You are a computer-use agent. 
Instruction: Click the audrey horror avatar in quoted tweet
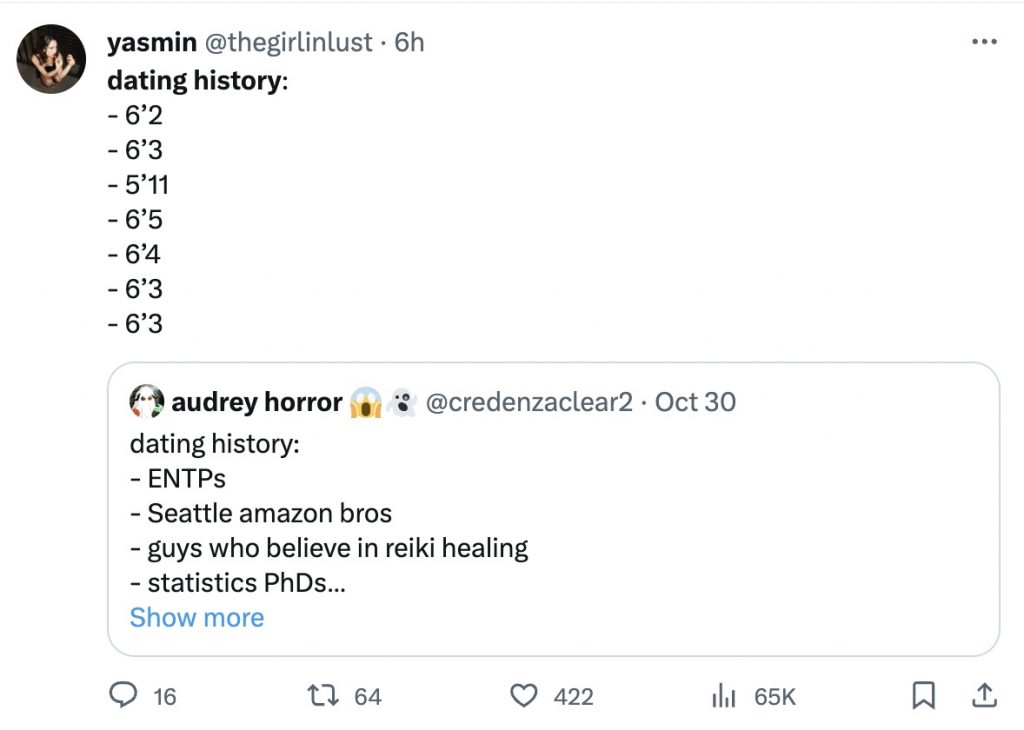click(147, 402)
